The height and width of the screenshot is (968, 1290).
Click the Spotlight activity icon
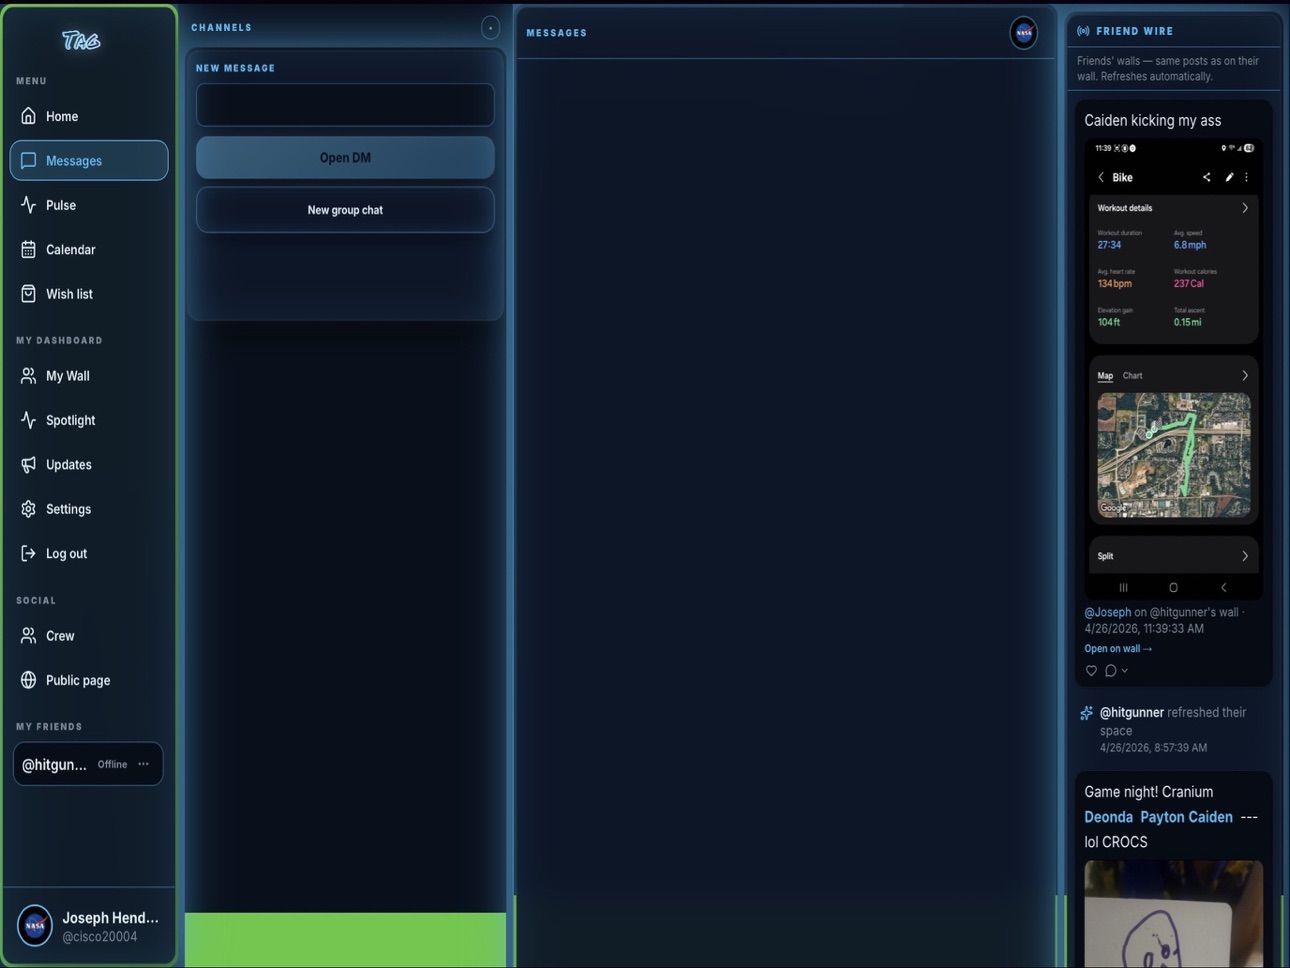point(28,420)
